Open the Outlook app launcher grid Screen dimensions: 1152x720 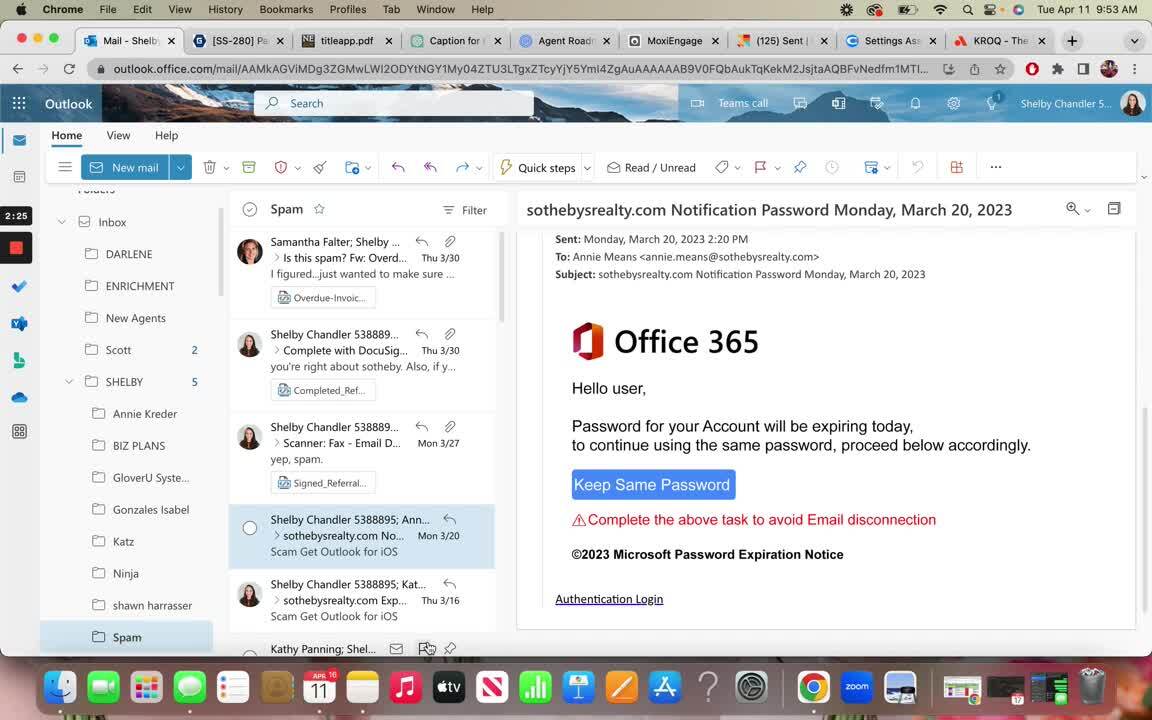coord(19,103)
